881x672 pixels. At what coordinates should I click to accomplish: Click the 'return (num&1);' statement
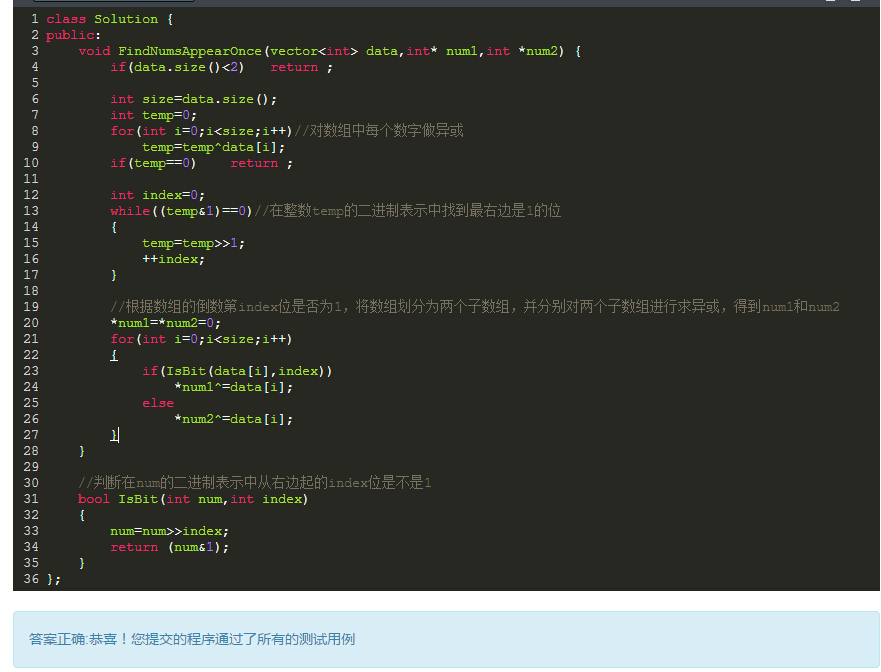(169, 547)
